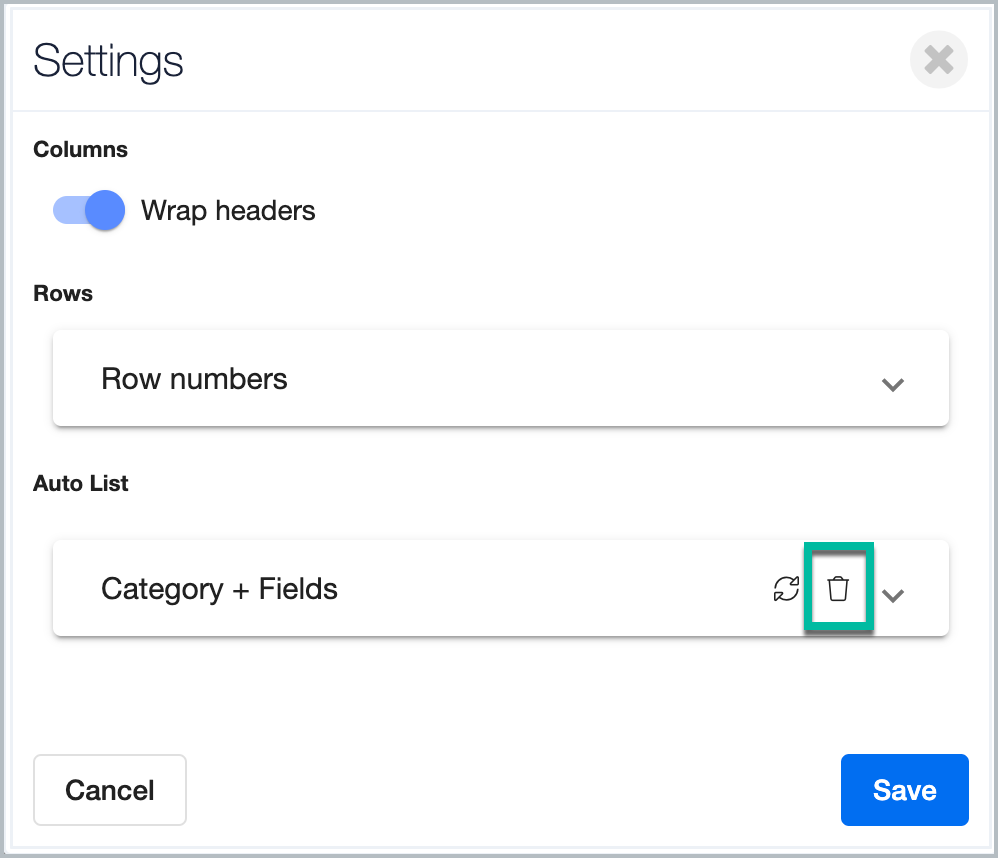Screen dimensions: 998x858
Task: Select the Rows section heading
Action: point(63,294)
